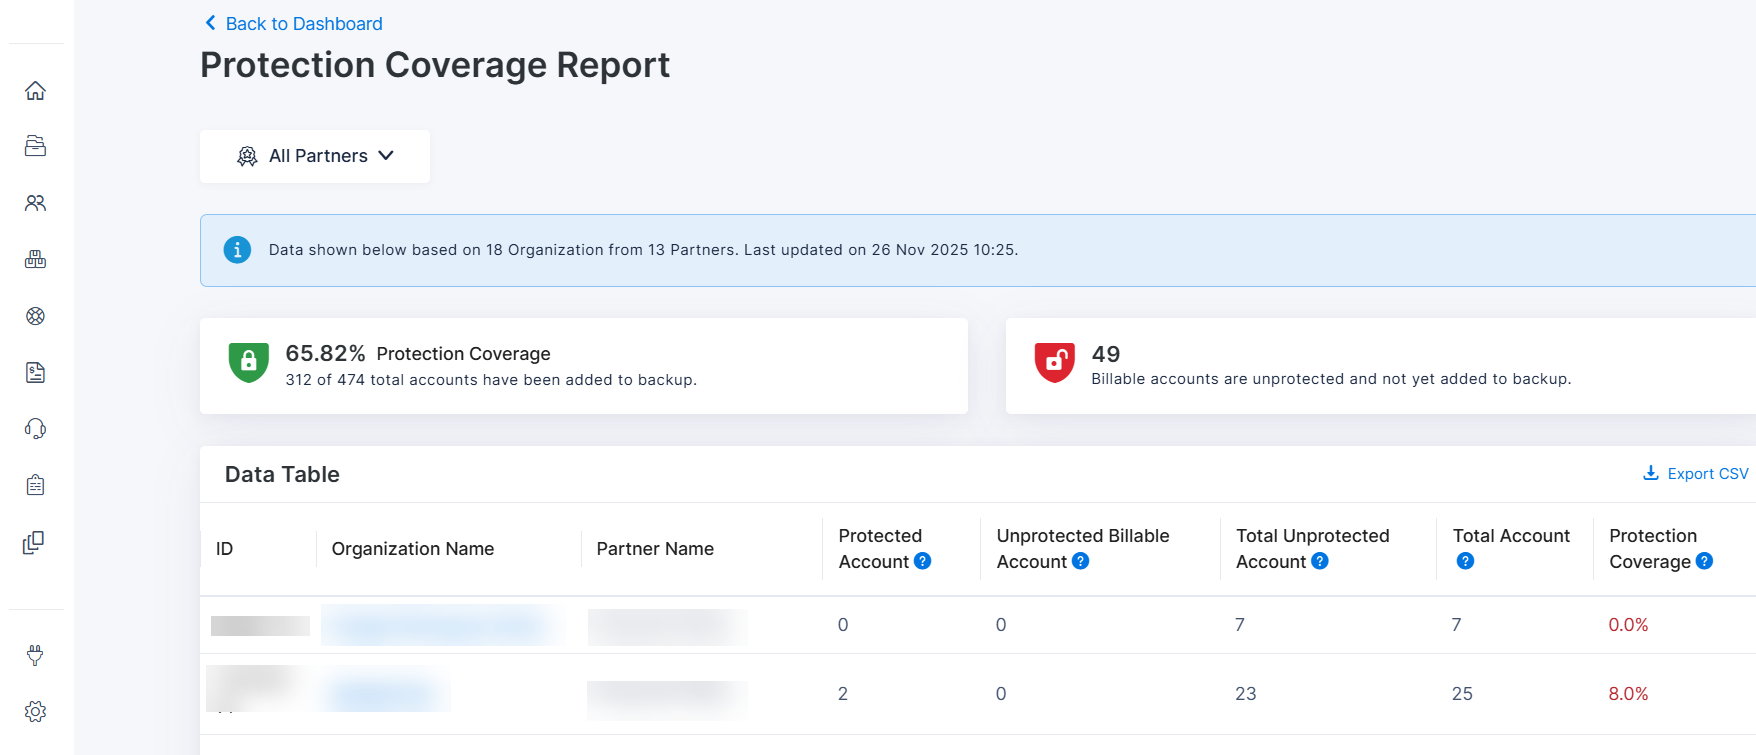This screenshot has width=1756, height=755.
Task: Click the Unprotected Billable Account header
Action: pos(1083,549)
